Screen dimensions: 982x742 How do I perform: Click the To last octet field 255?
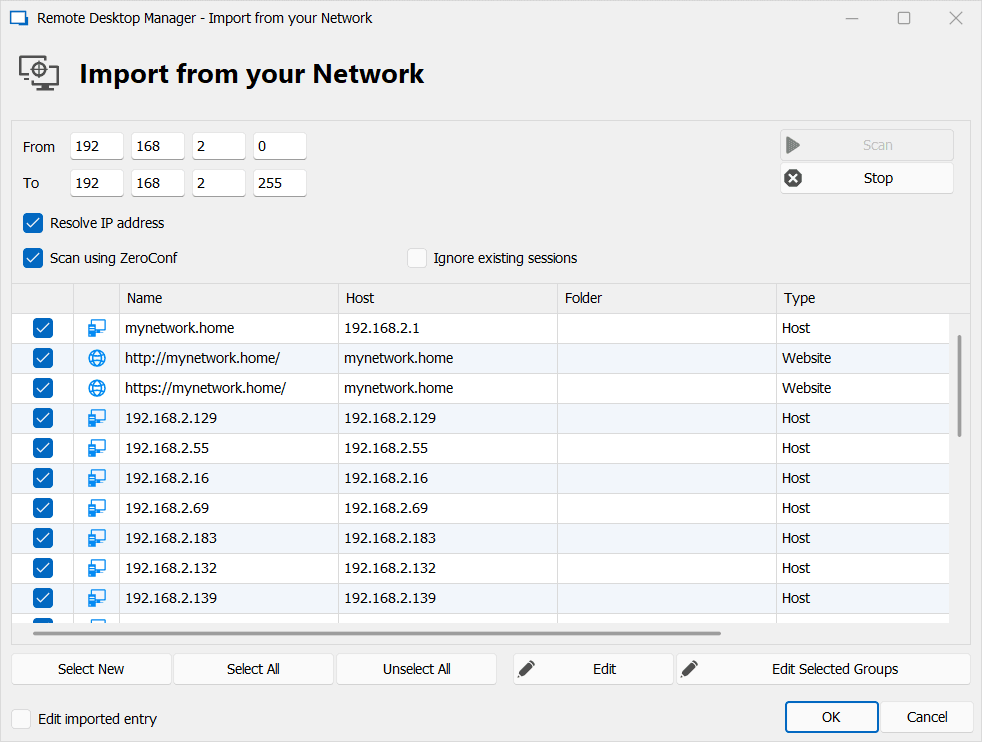click(x=280, y=183)
